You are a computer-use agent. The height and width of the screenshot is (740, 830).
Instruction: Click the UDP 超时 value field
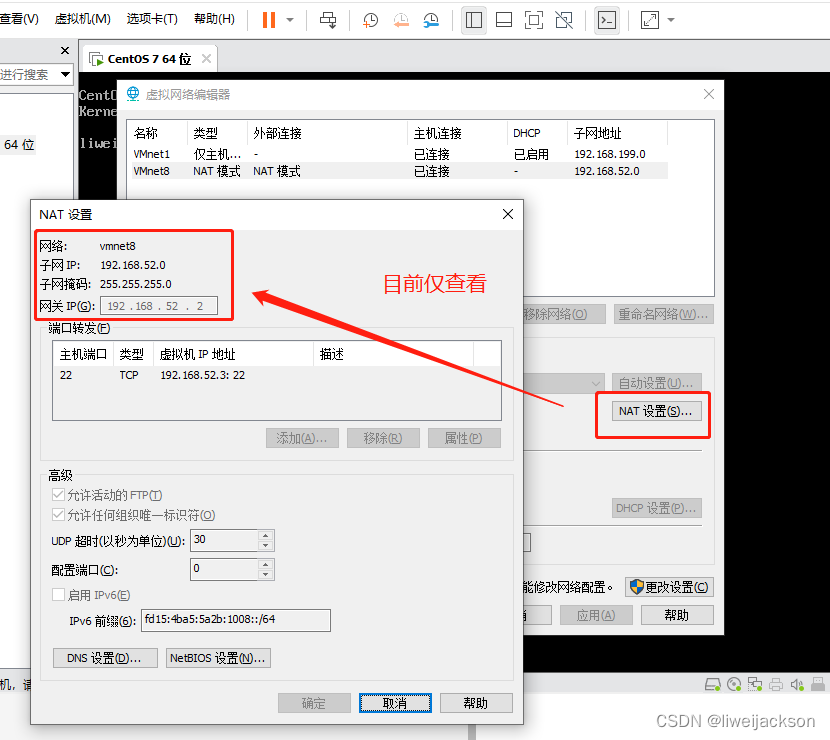pos(224,540)
